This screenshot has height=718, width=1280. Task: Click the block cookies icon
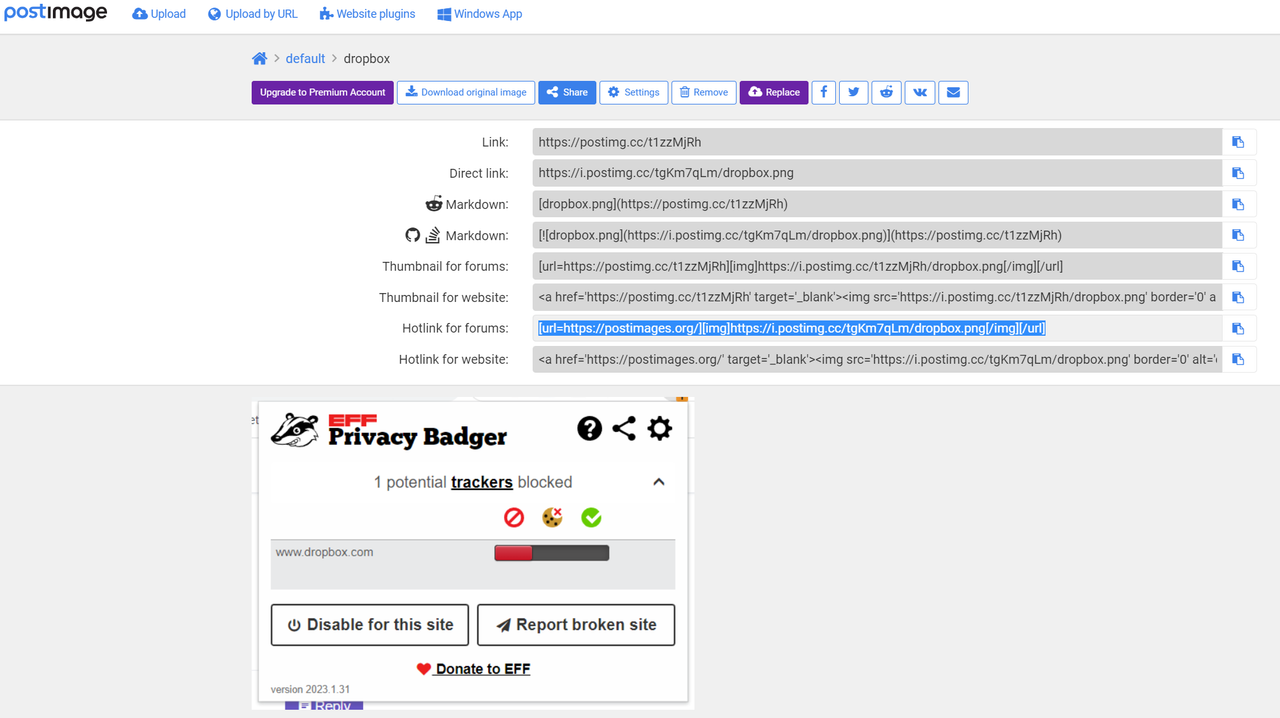click(552, 517)
